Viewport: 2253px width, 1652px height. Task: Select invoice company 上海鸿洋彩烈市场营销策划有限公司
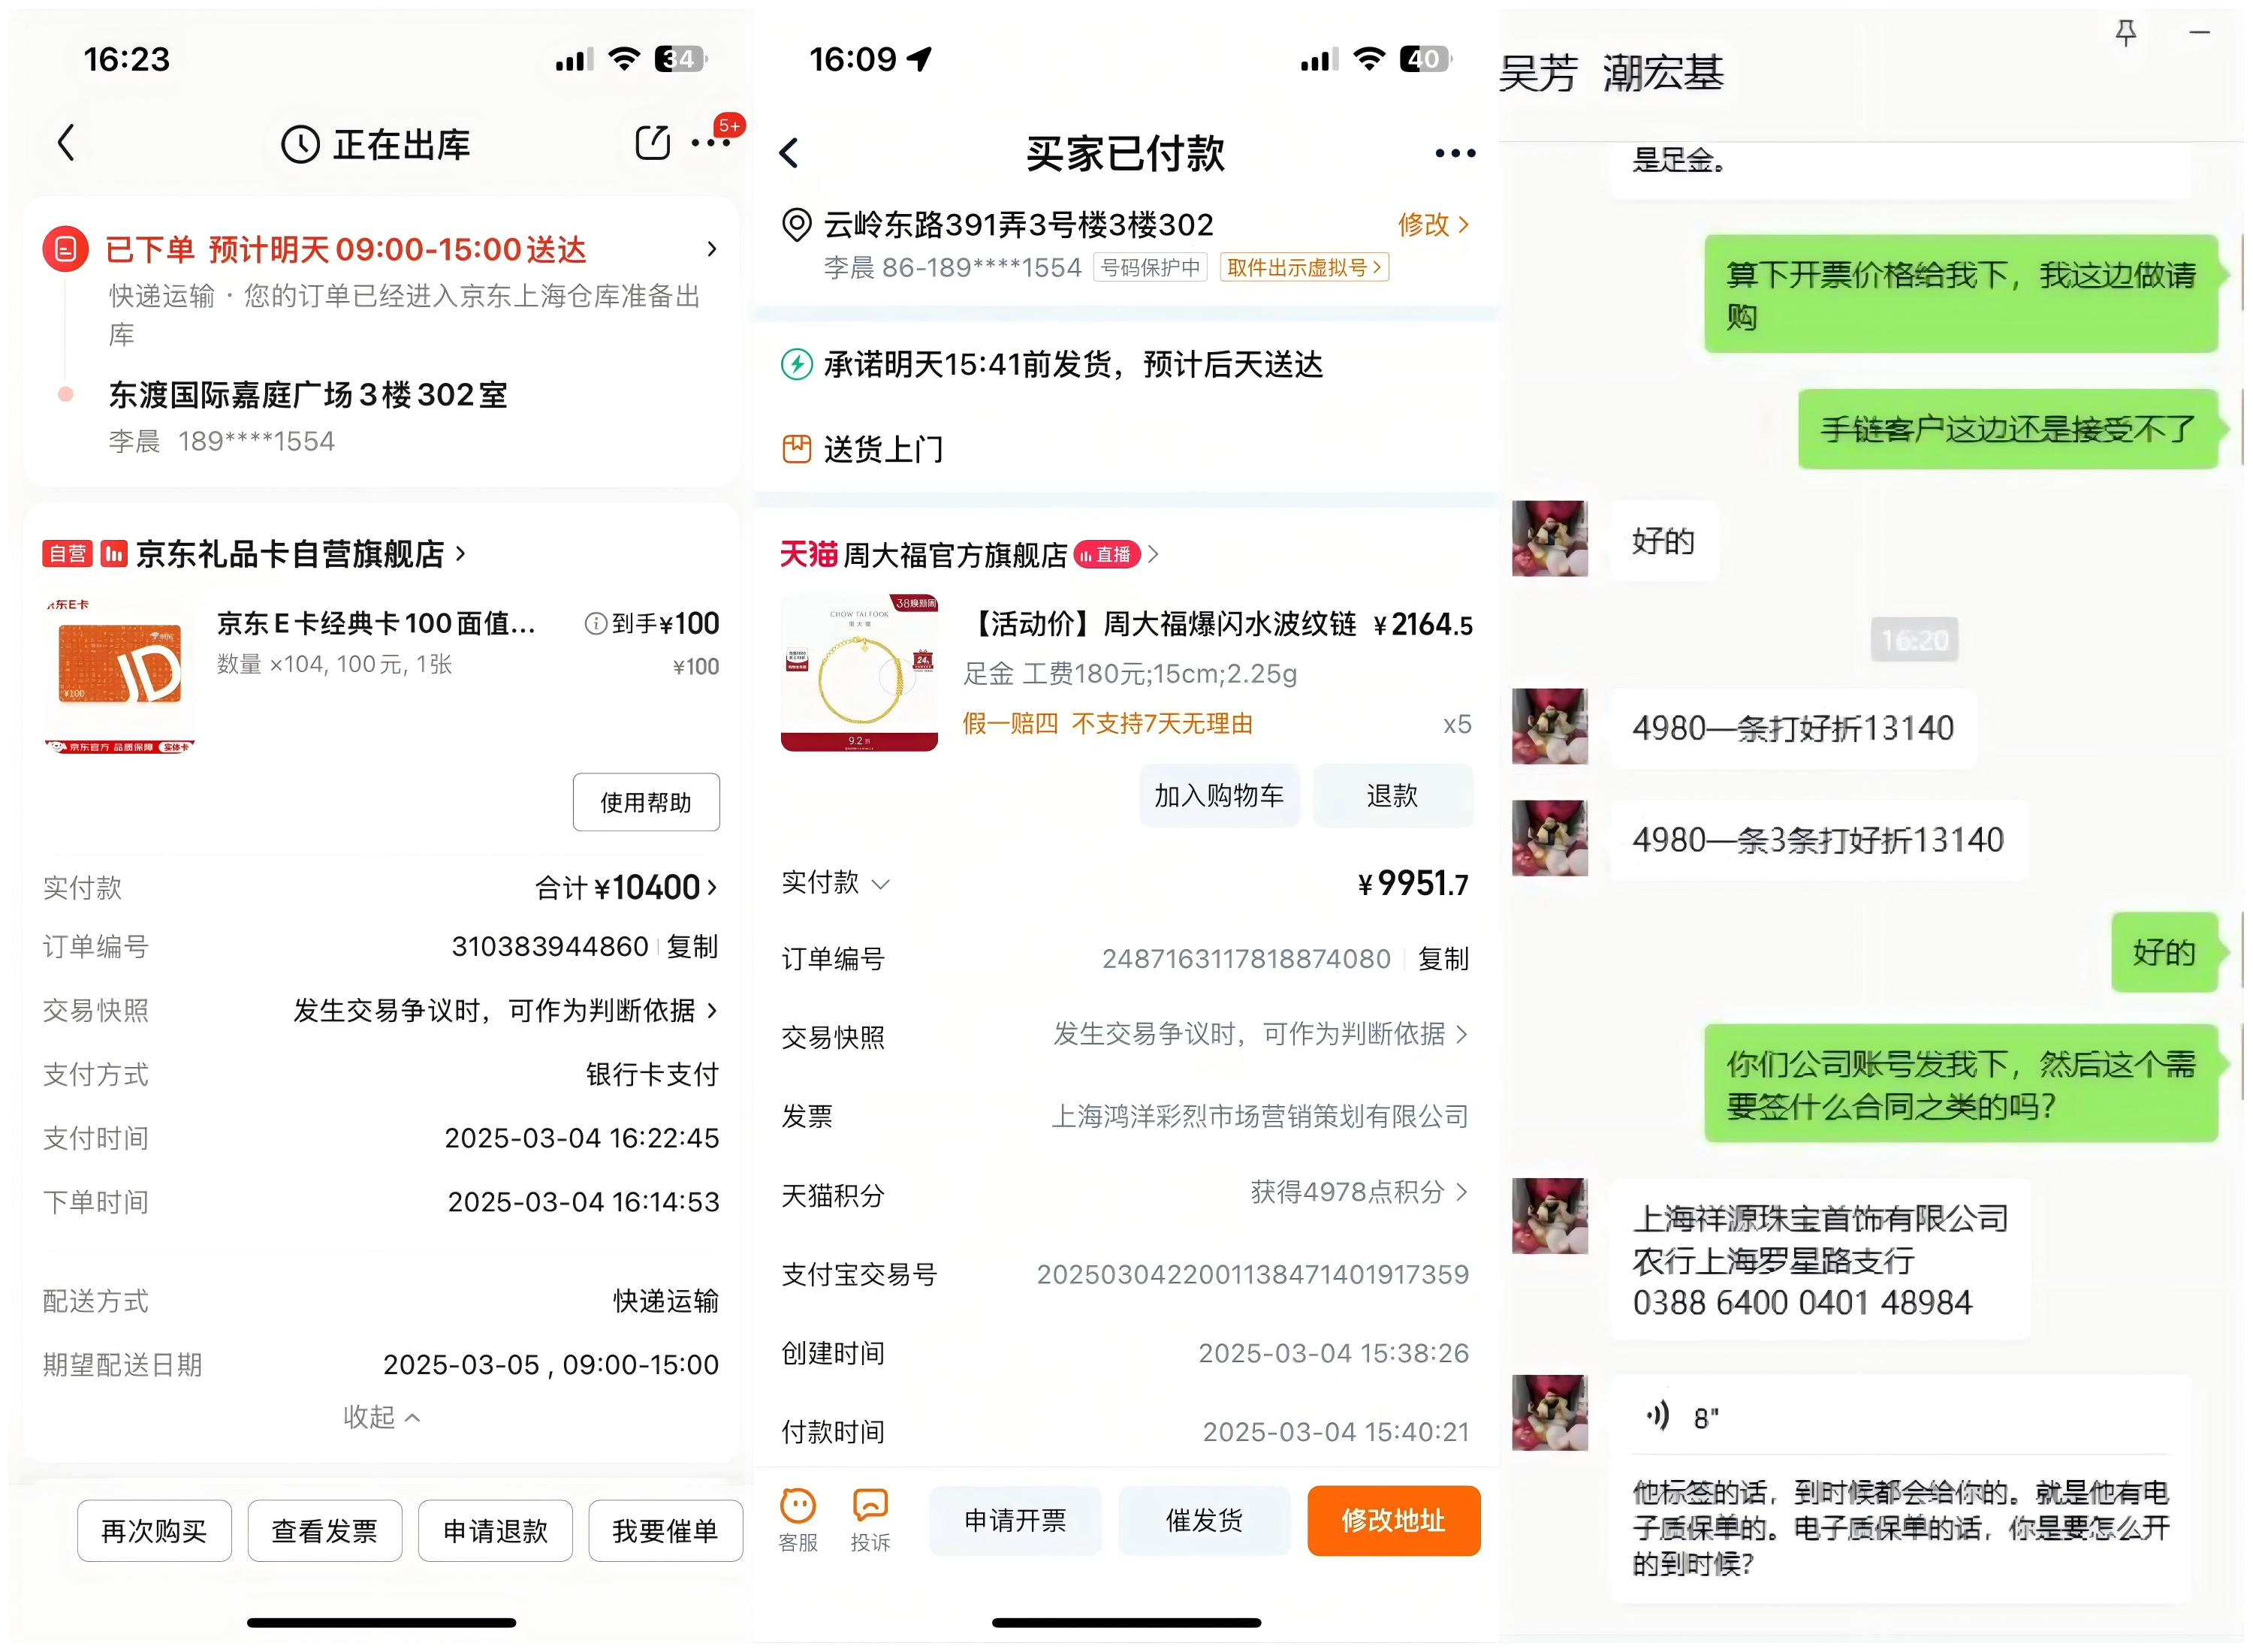pos(1260,1116)
